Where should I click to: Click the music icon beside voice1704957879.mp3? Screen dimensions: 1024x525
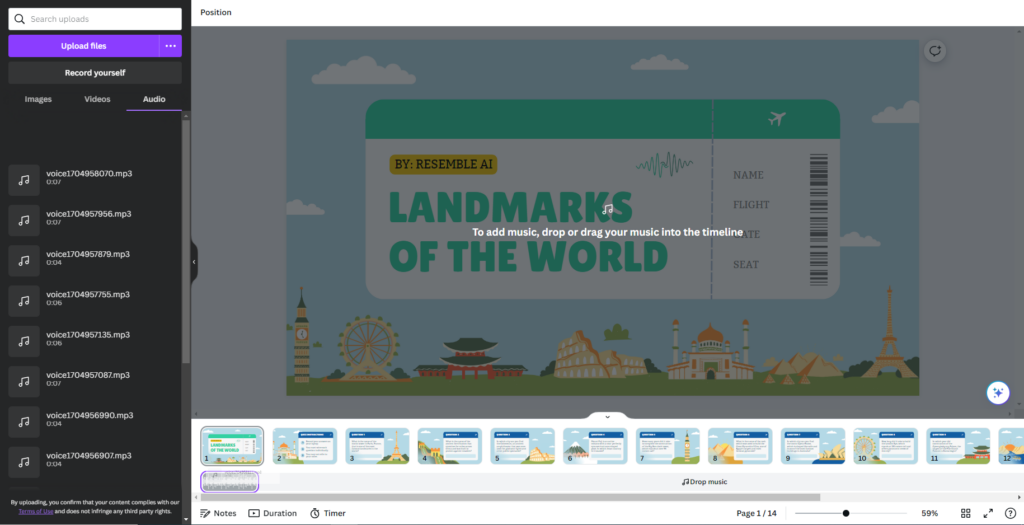pyautogui.click(x=24, y=261)
